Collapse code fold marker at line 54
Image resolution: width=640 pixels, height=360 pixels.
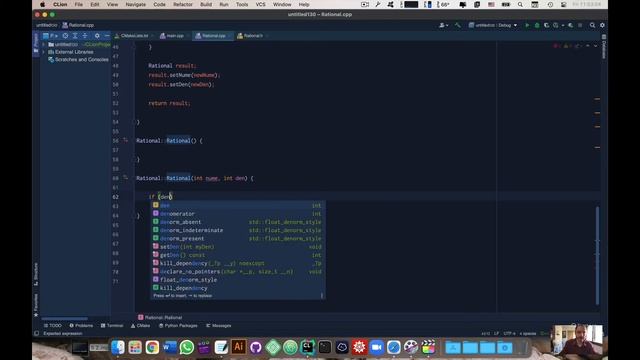pos(133,122)
